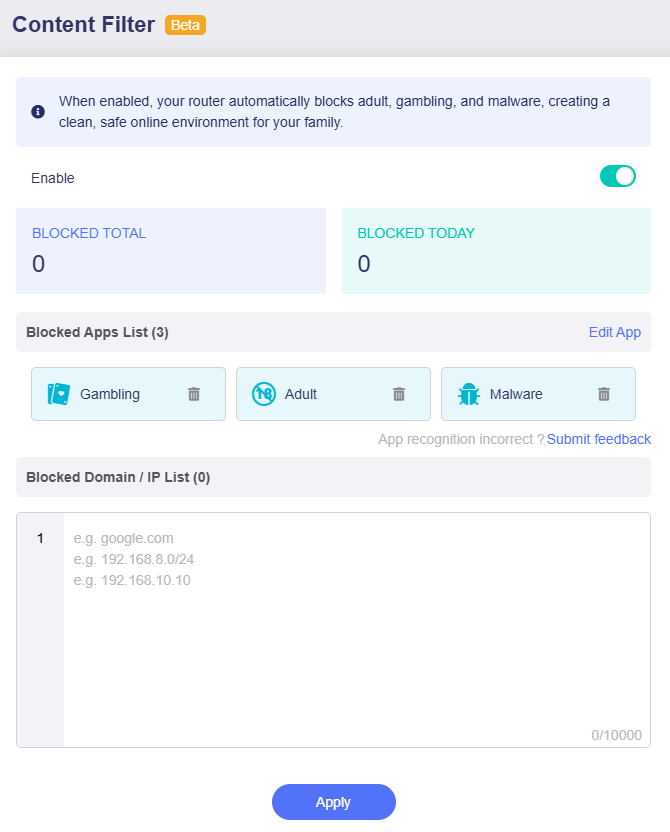Click the Blocked Apps List header
670x832 pixels.
[96, 332]
